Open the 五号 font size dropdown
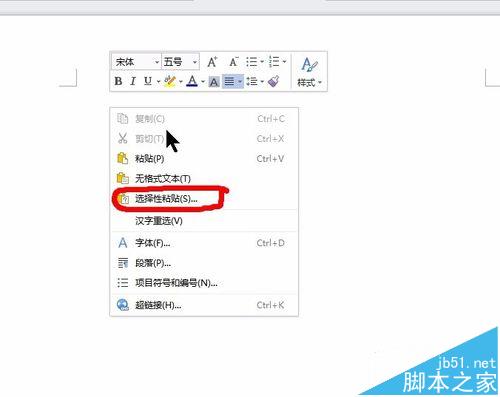 click(180, 62)
